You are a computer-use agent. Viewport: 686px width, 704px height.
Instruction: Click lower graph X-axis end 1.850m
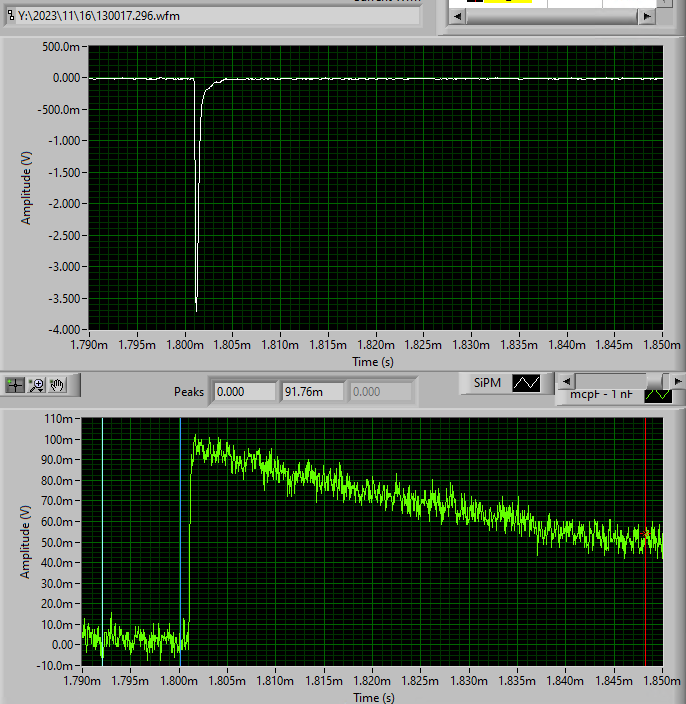pos(662,681)
